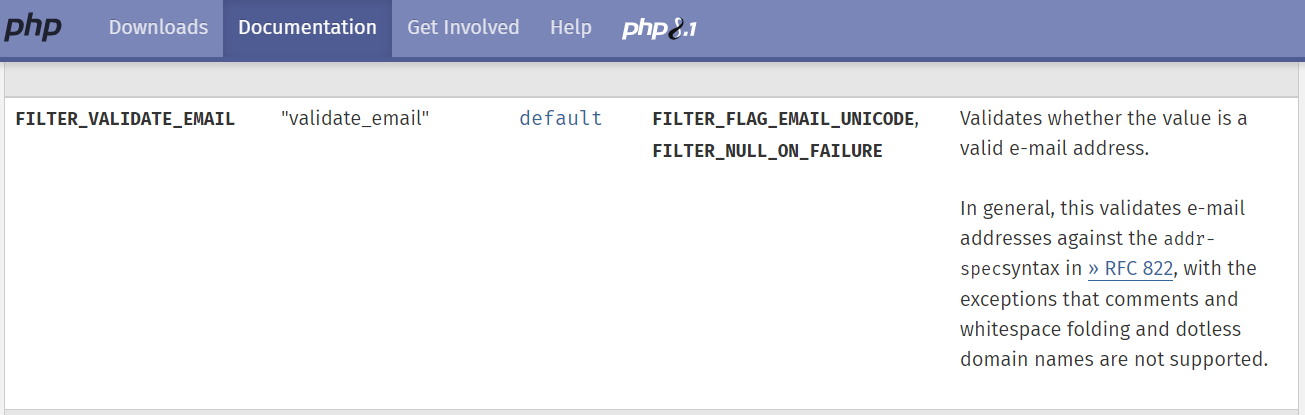Click the FILTER_FLAG_EMAIL_UNICODE flag text
The width and height of the screenshot is (1305, 415).
coord(783,119)
